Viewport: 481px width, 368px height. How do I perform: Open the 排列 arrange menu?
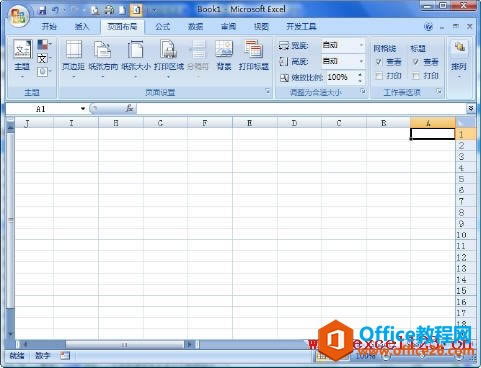click(459, 59)
